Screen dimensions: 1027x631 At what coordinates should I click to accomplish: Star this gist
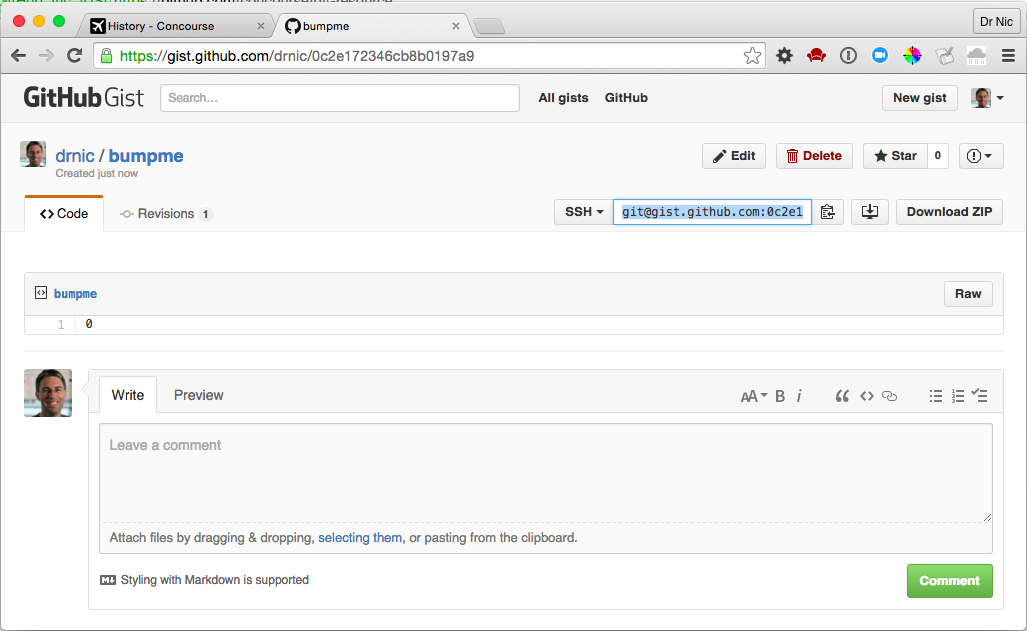coord(895,156)
